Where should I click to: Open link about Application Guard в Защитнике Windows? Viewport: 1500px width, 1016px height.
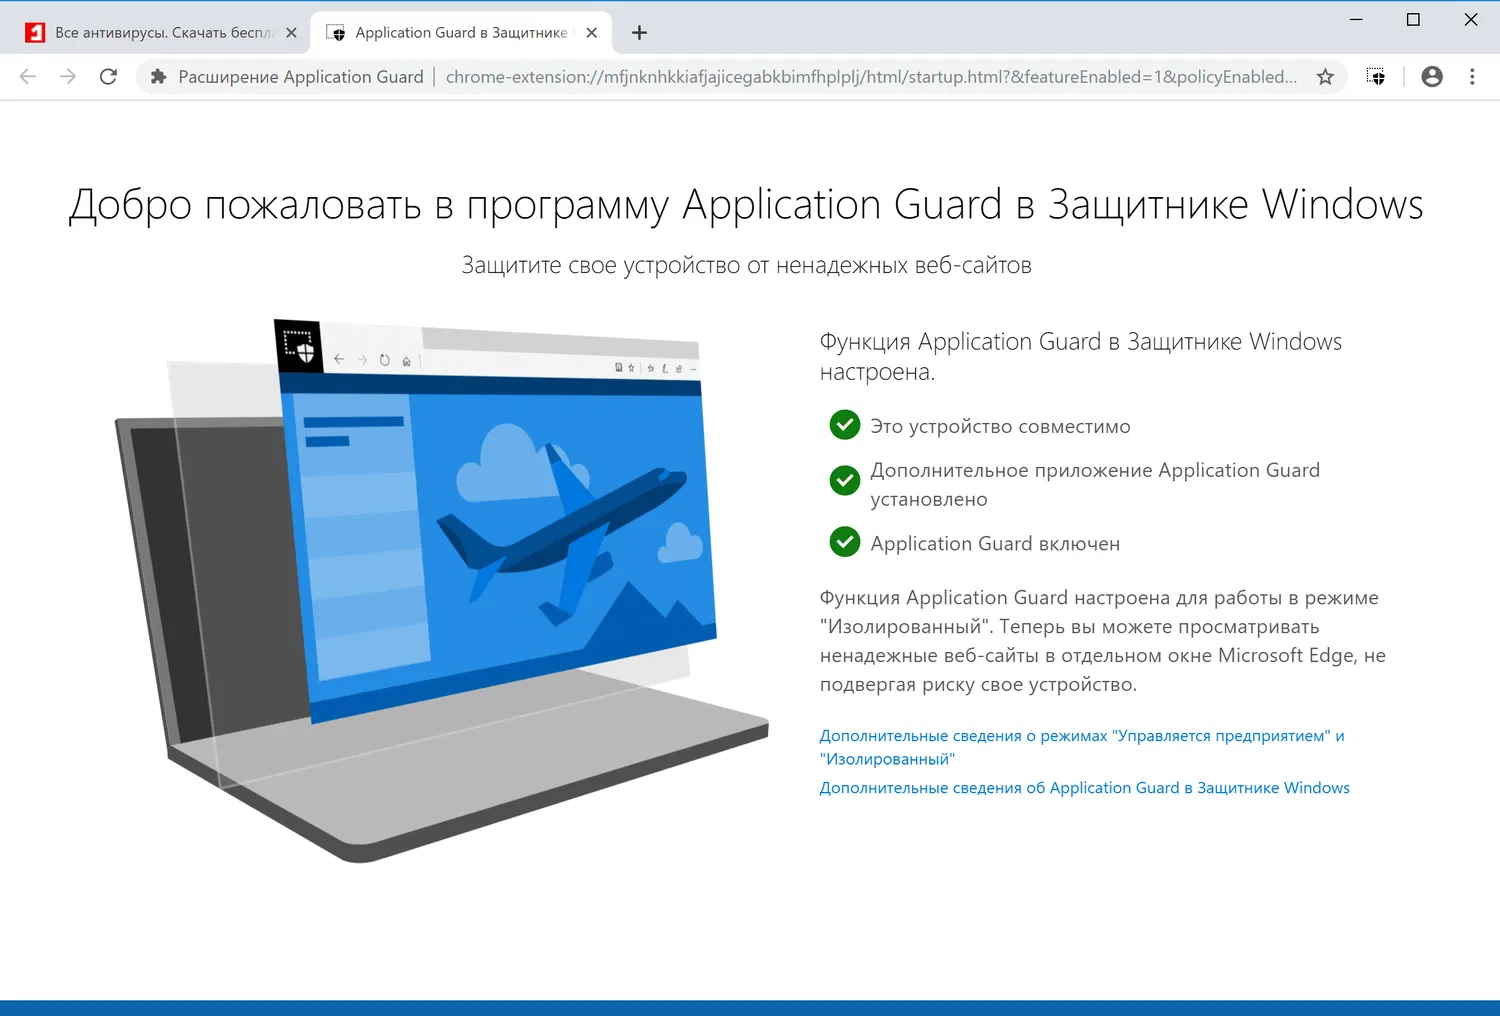(x=1084, y=787)
